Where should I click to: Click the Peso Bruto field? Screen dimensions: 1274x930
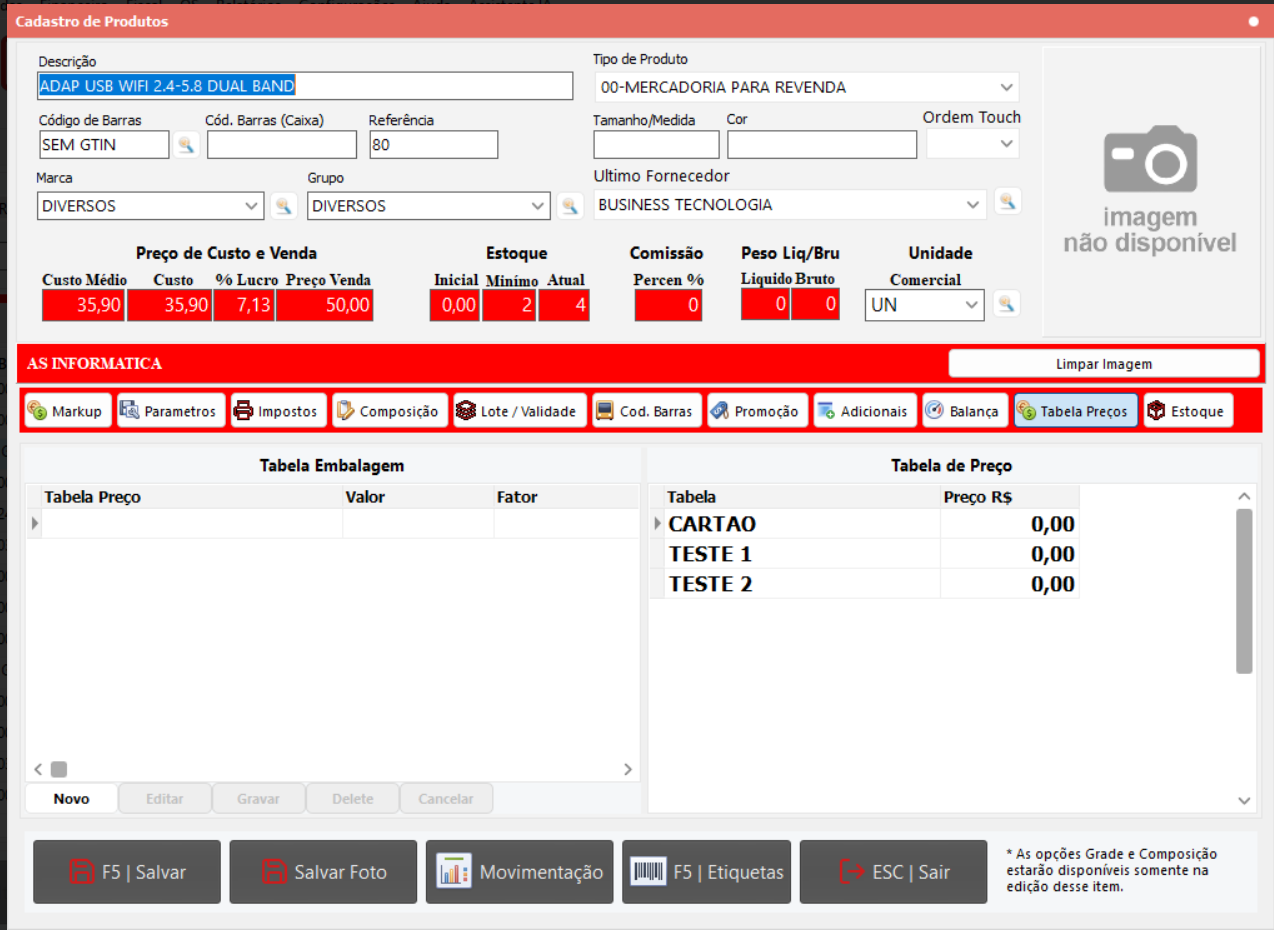tap(815, 305)
